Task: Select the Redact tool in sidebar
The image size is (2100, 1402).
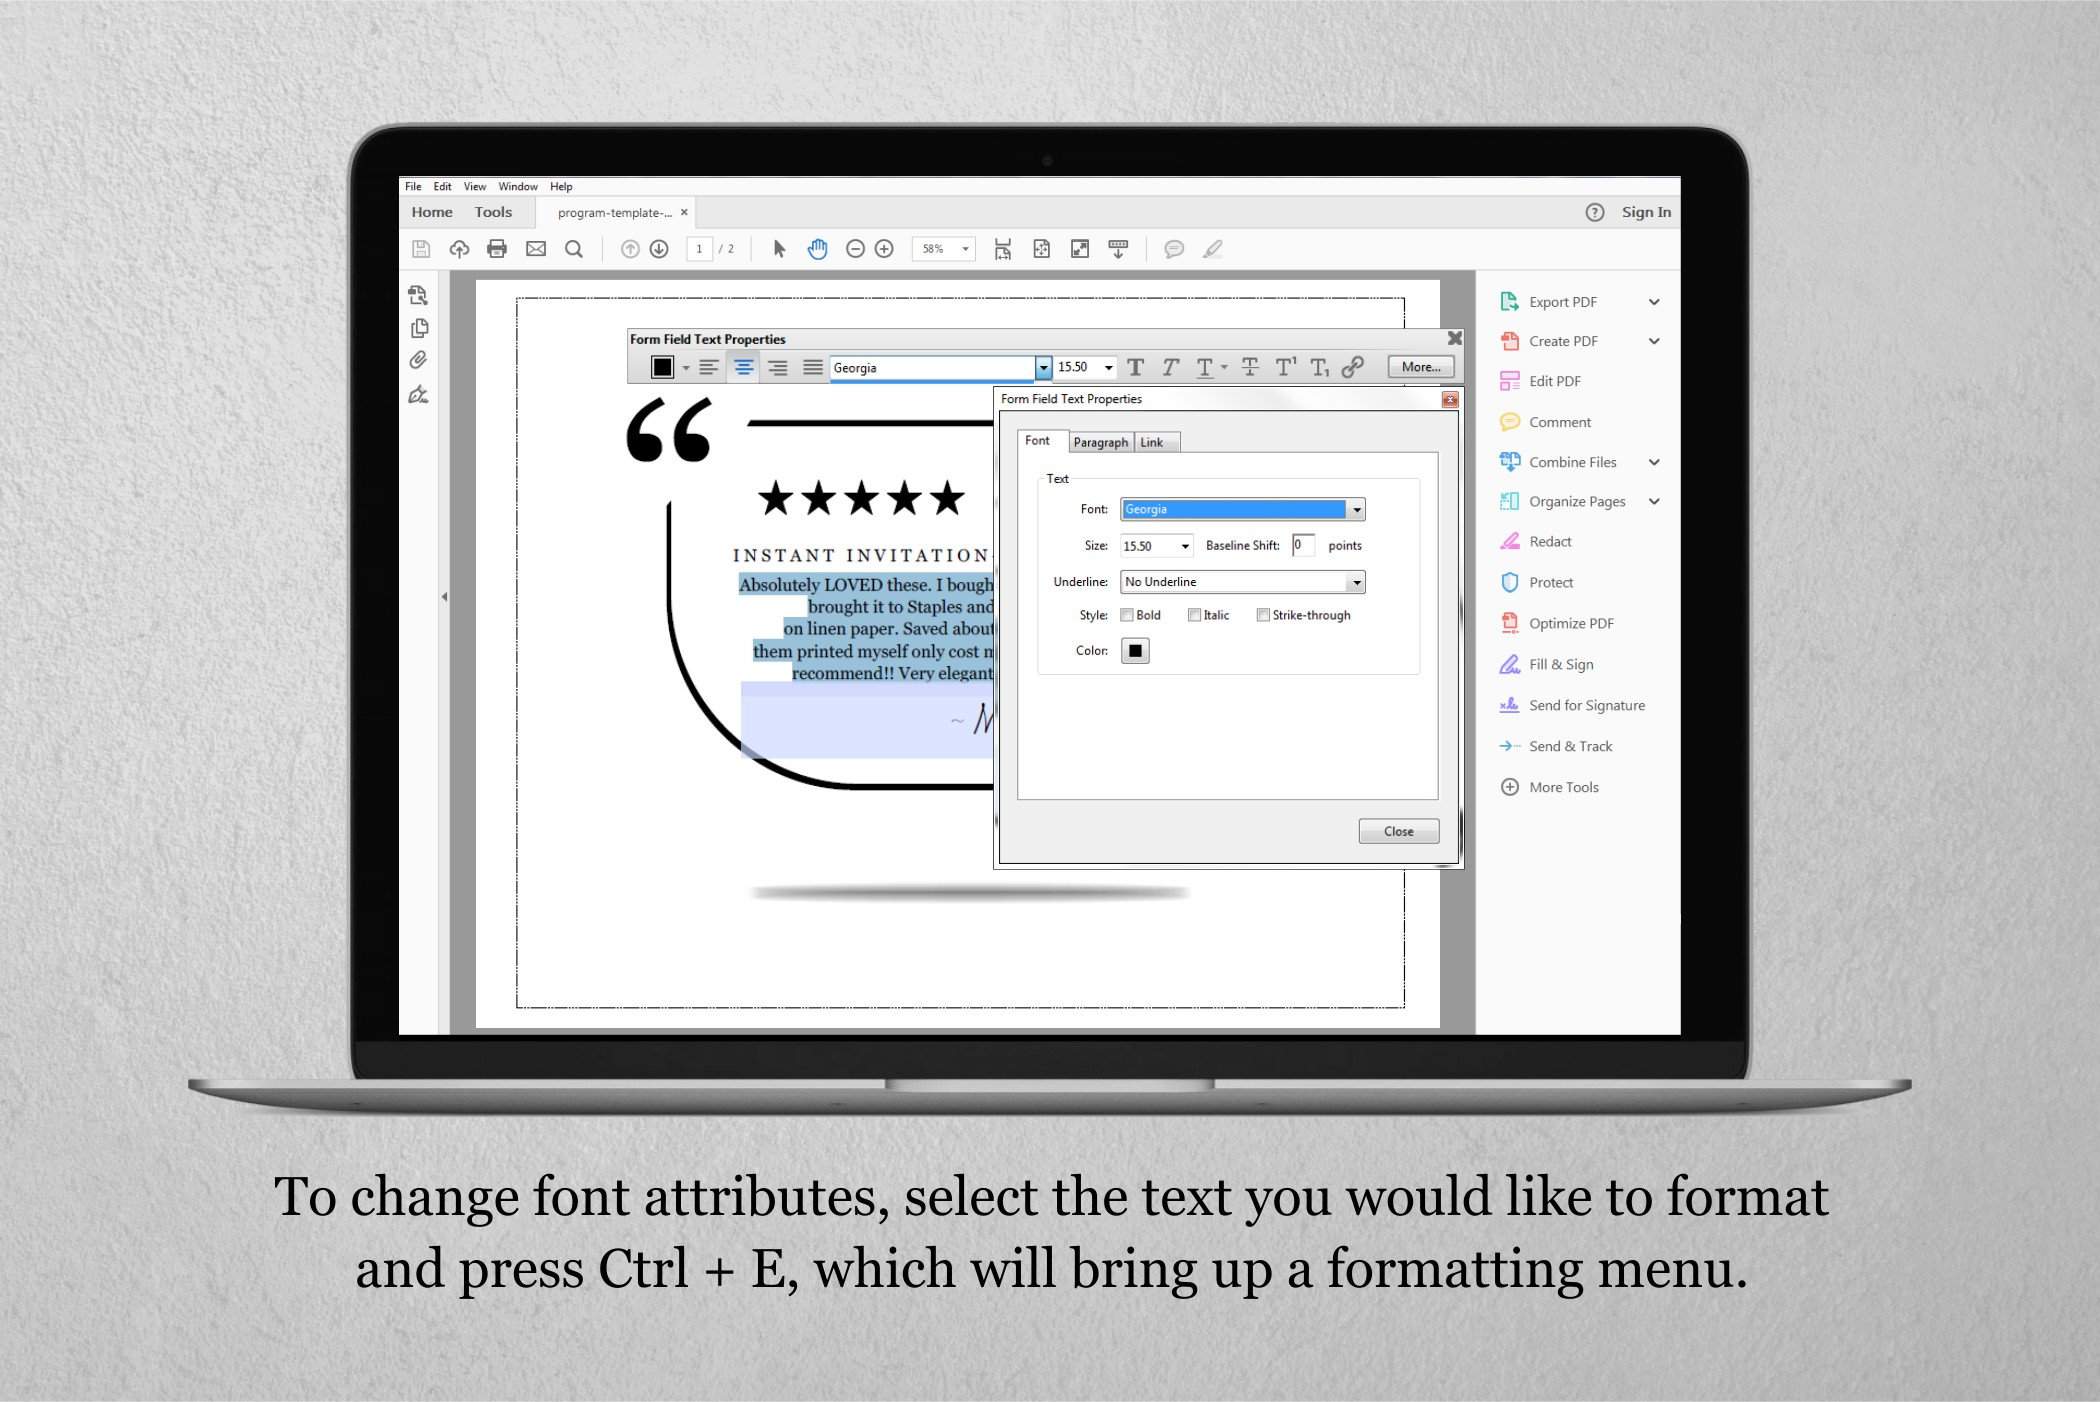Action: click(x=1548, y=541)
